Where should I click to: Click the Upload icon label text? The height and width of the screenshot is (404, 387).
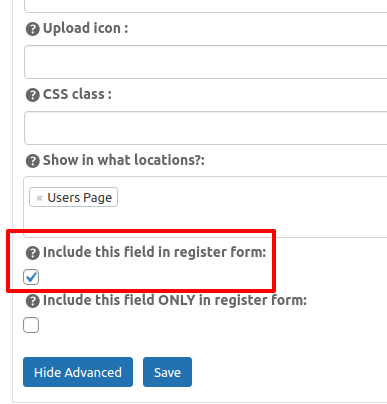86,28
